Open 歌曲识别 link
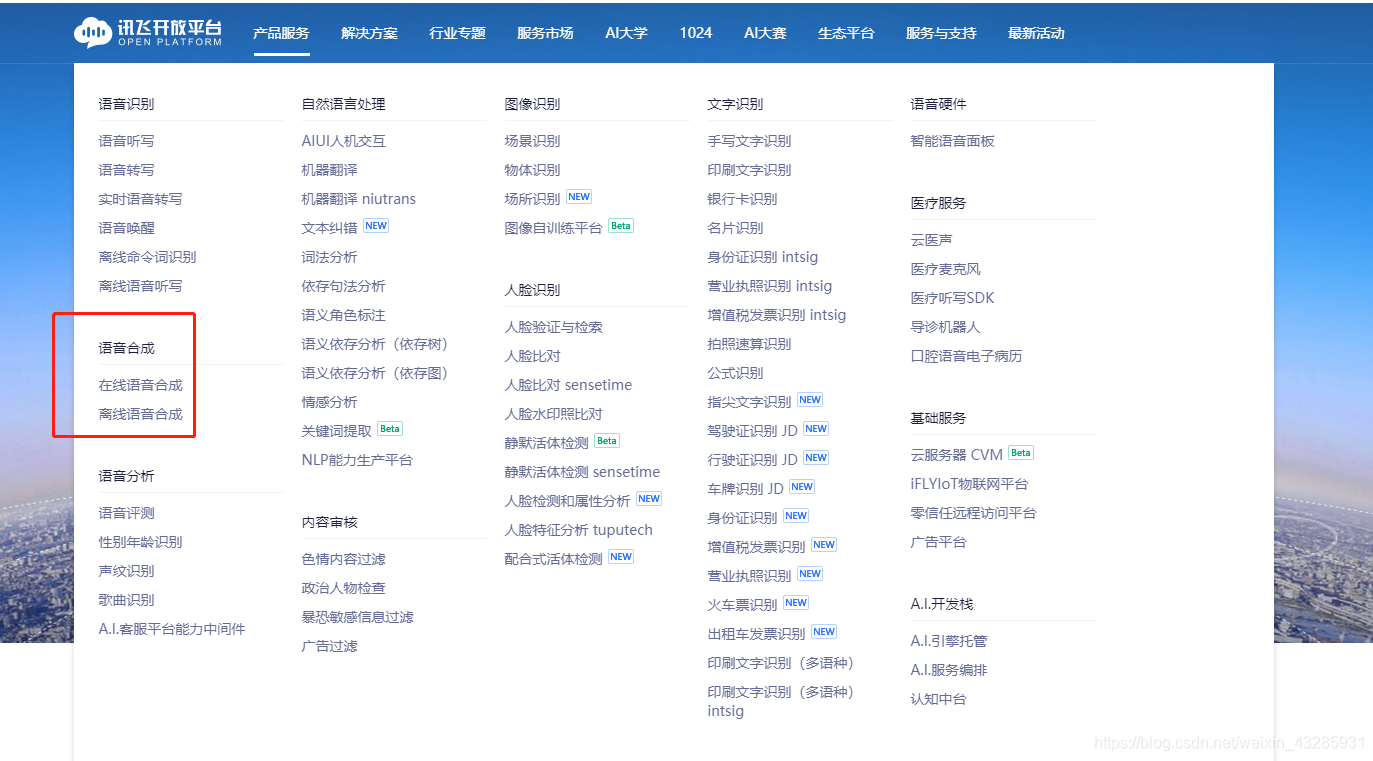 (x=127, y=600)
